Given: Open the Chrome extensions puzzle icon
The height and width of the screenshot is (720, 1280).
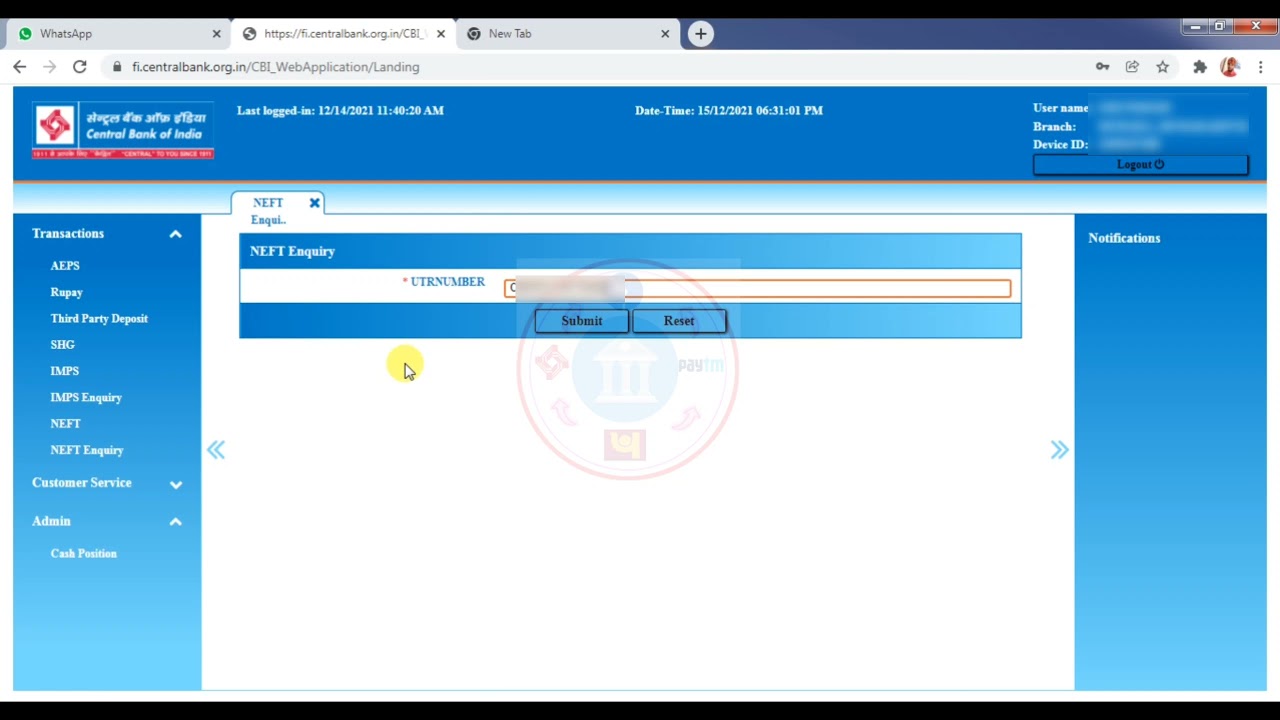Looking at the screenshot, I should click(x=1200, y=67).
